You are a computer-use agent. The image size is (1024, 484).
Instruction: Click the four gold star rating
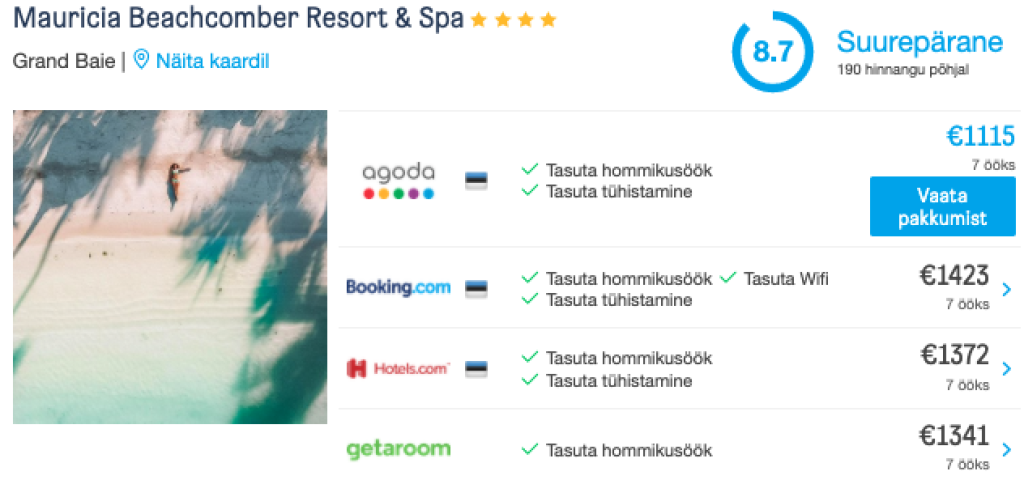pyautogui.click(x=513, y=20)
